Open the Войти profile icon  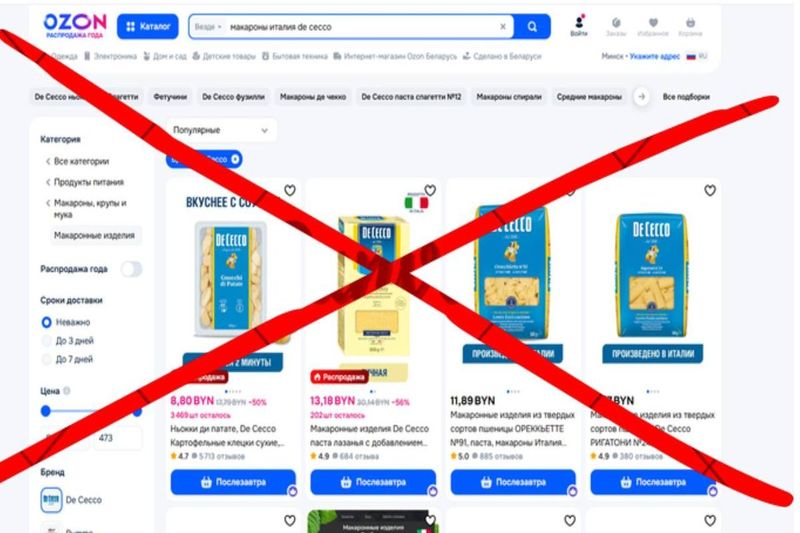tap(579, 26)
